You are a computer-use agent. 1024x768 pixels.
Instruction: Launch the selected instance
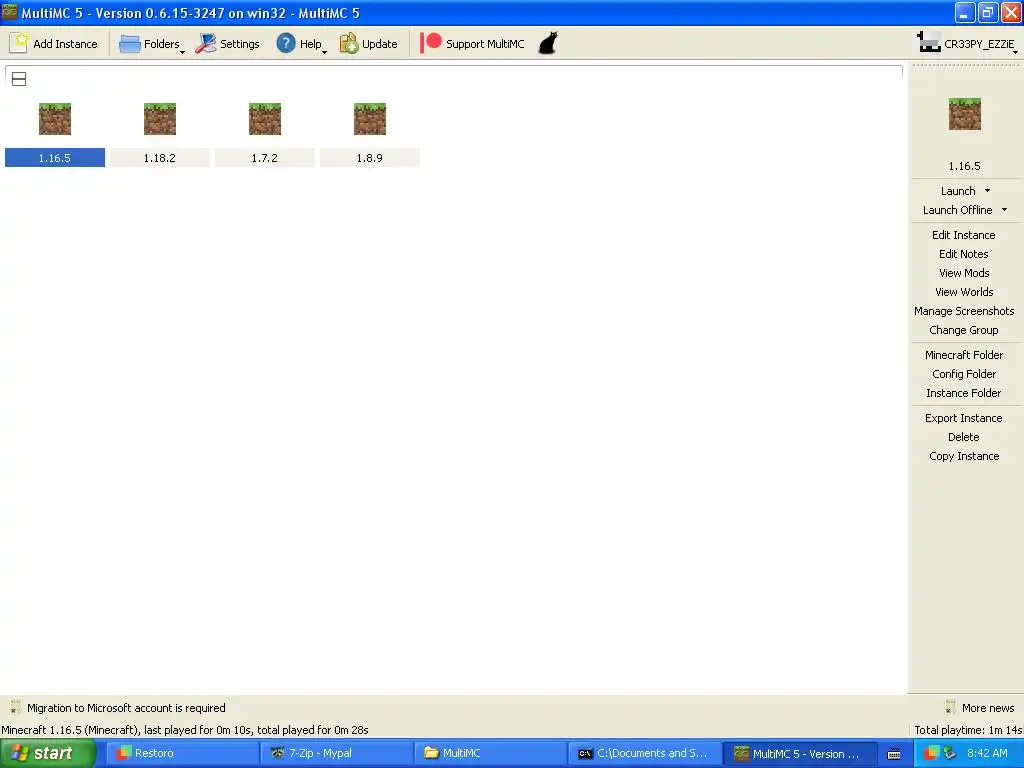[958, 191]
